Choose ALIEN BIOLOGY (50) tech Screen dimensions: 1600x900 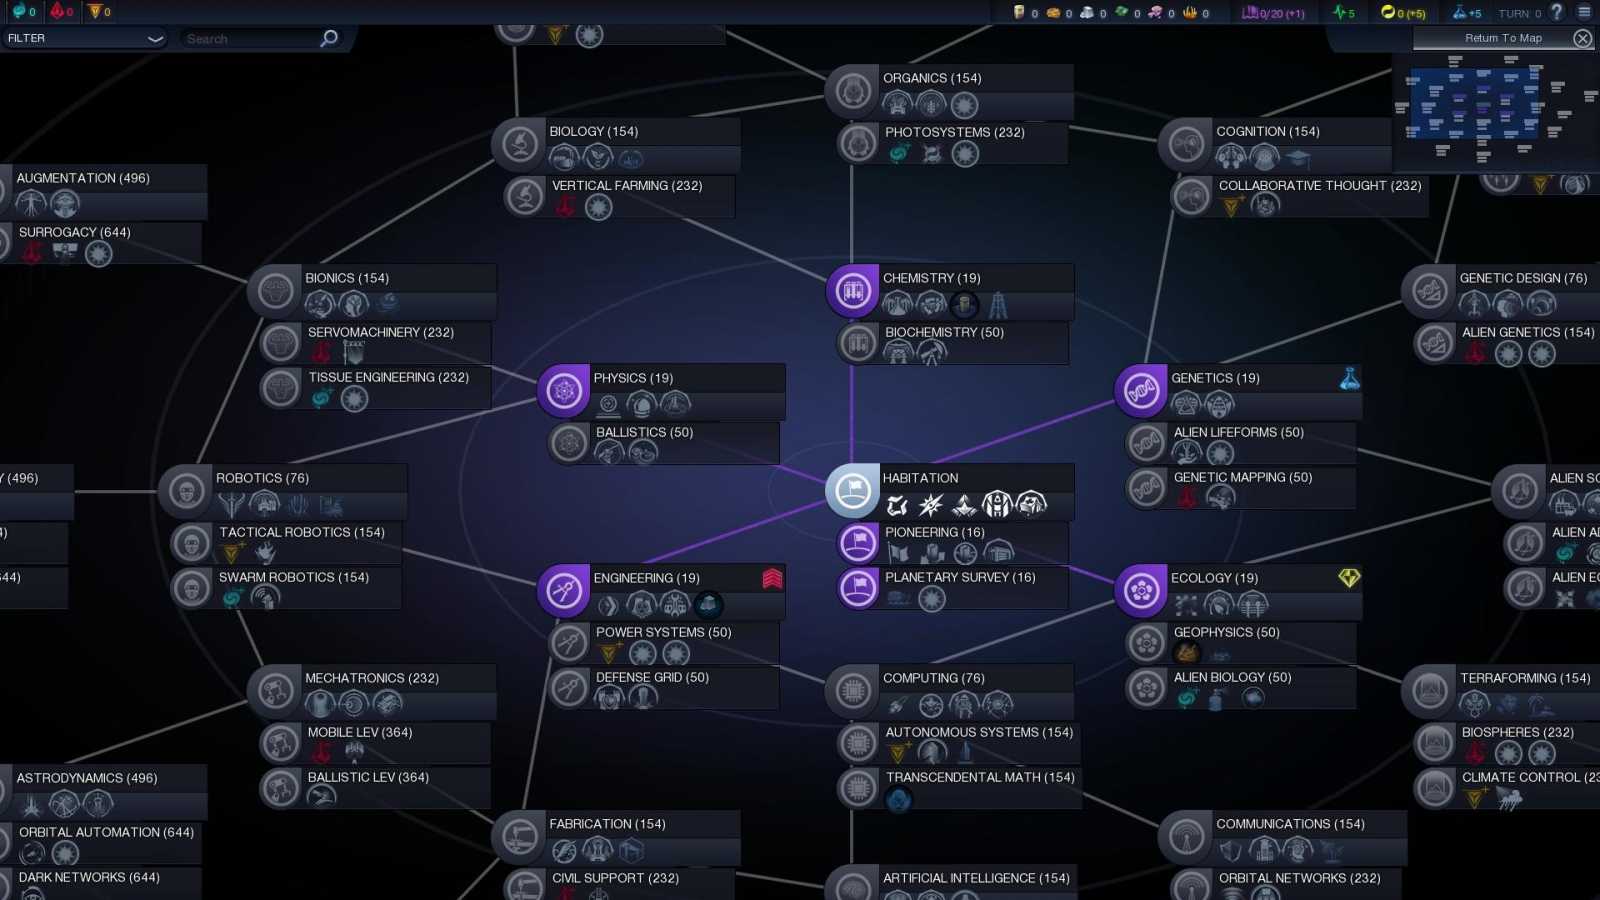tap(1242, 688)
